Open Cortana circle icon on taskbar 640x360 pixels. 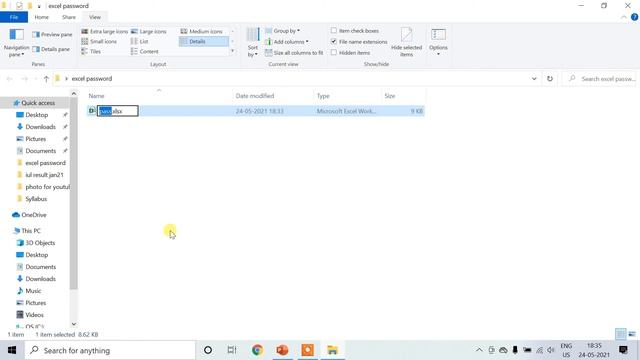pyautogui.click(x=208, y=350)
